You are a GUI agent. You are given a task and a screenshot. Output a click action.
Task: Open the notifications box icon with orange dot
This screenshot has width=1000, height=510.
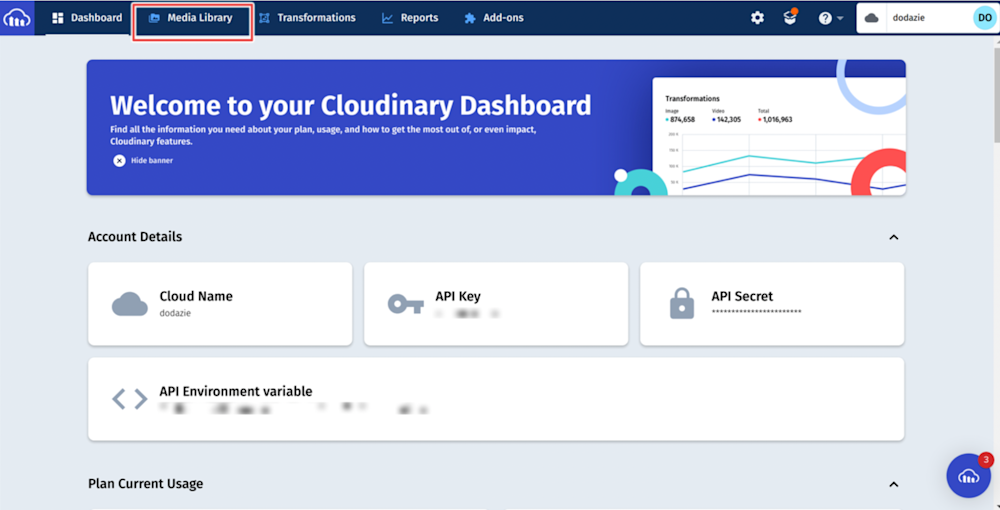click(x=790, y=17)
